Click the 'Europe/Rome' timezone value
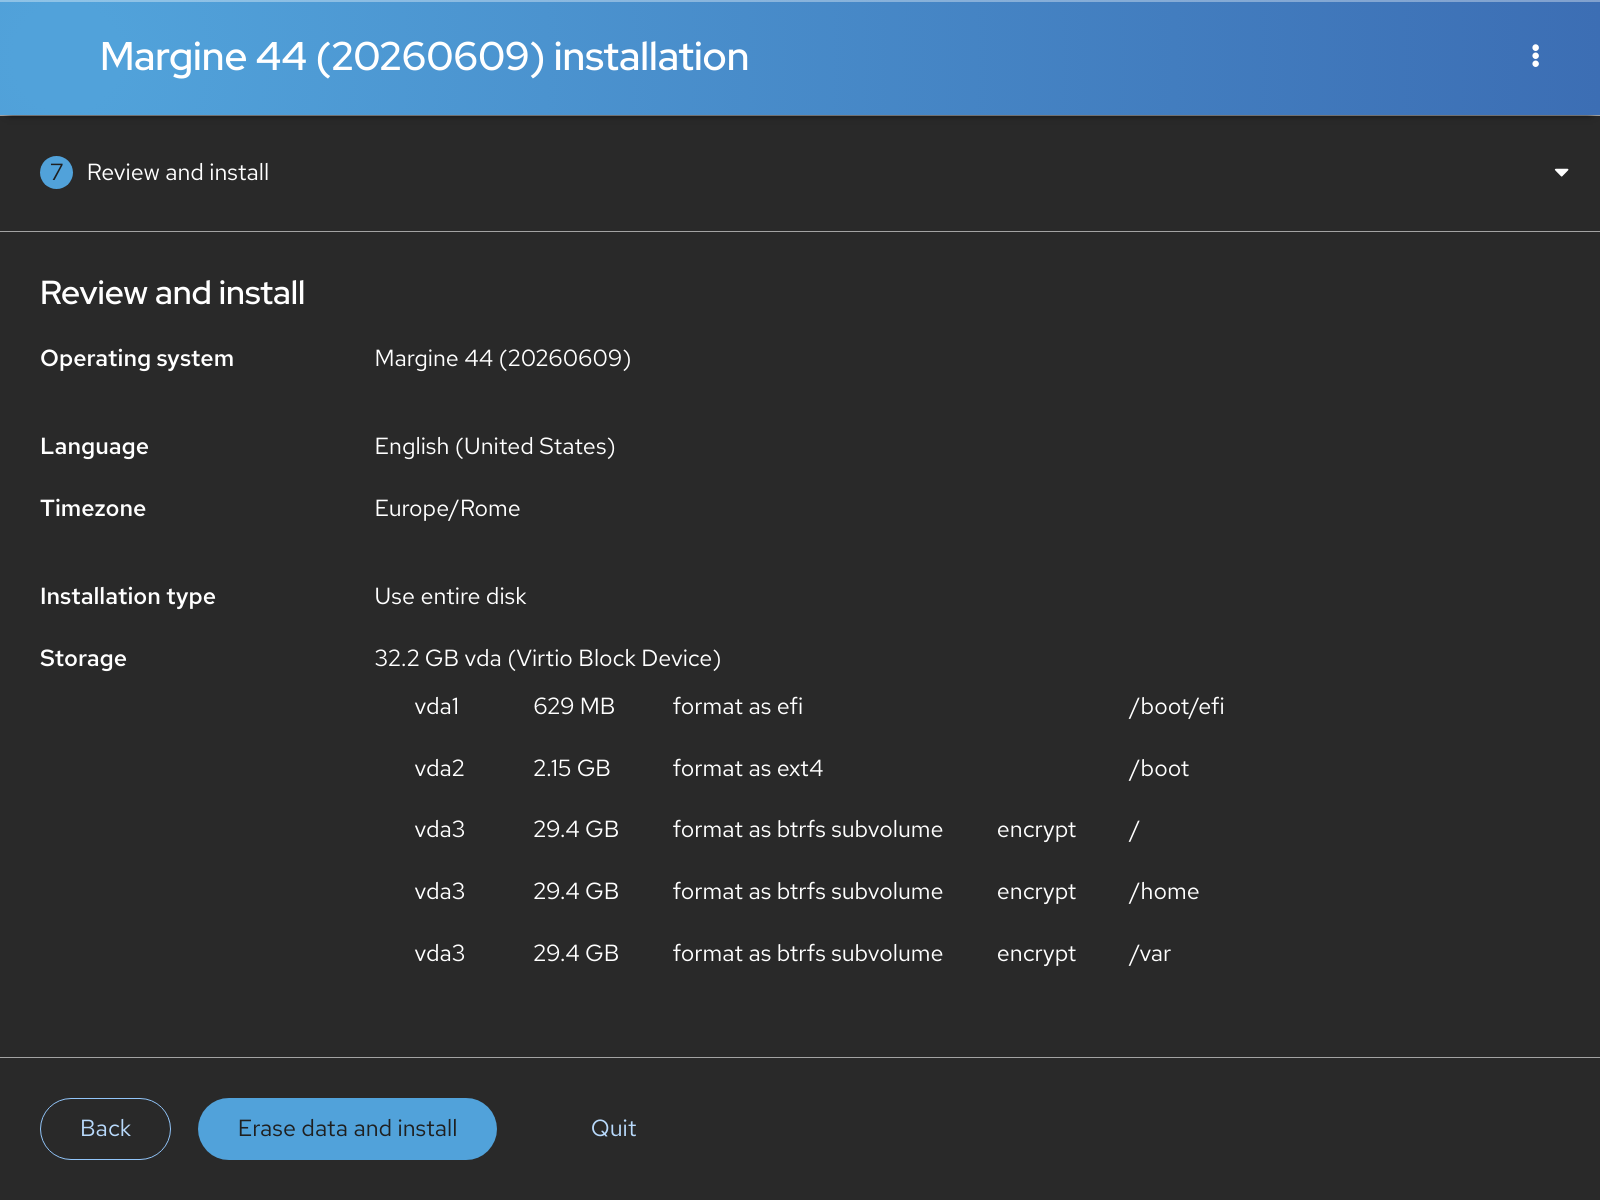Image resolution: width=1600 pixels, height=1200 pixels. pyautogui.click(x=447, y=508)
